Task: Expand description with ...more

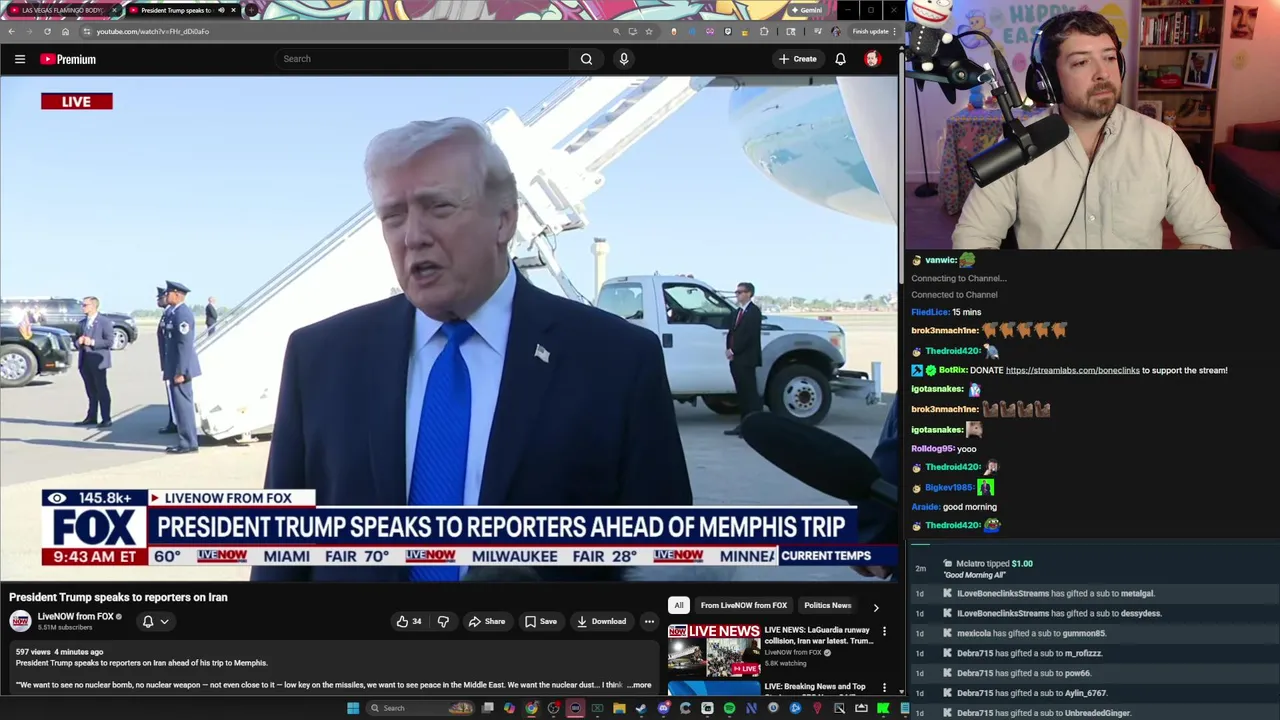Action: point(639,685)
